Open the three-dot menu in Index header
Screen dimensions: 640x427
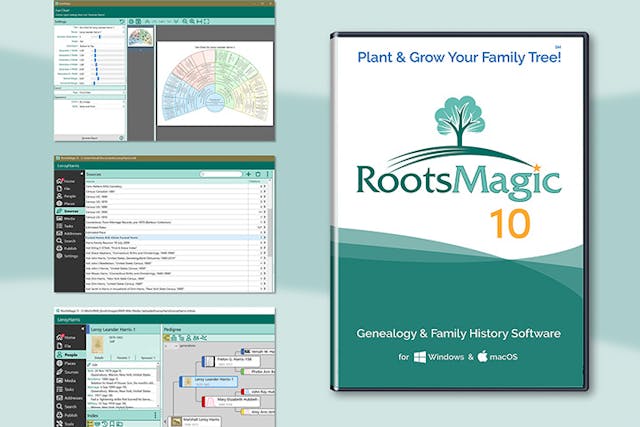click(x=155, y=416)
